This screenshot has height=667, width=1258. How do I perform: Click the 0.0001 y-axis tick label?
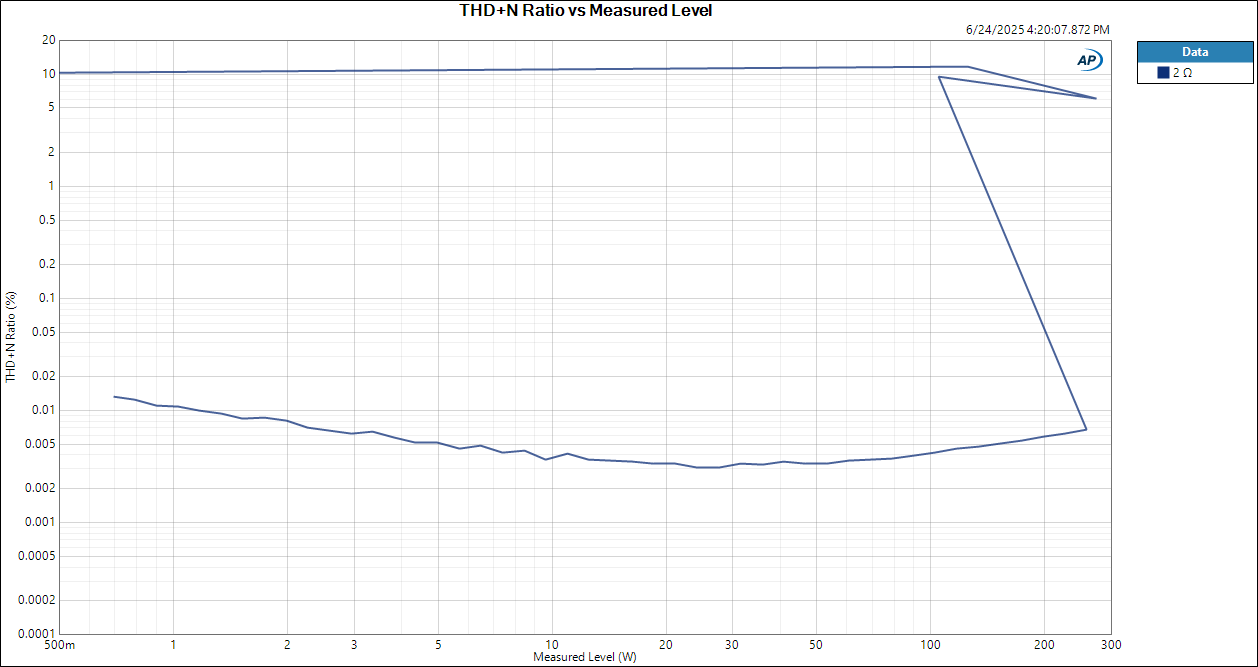[38, 634]
